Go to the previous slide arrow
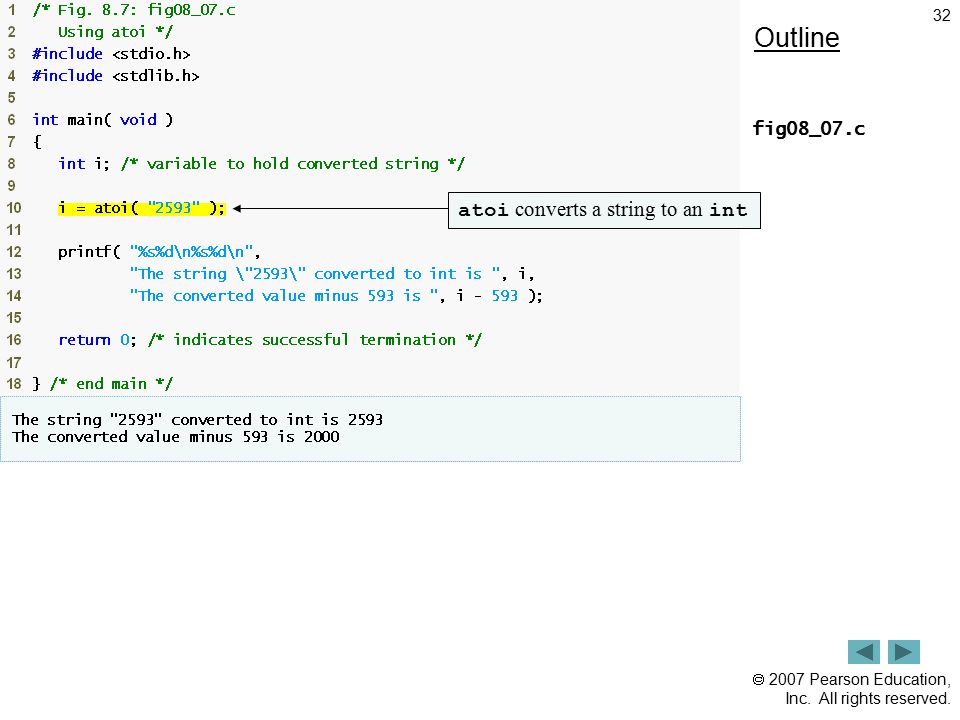The height and width of the screenshot is (720, 960). (863, 651)
